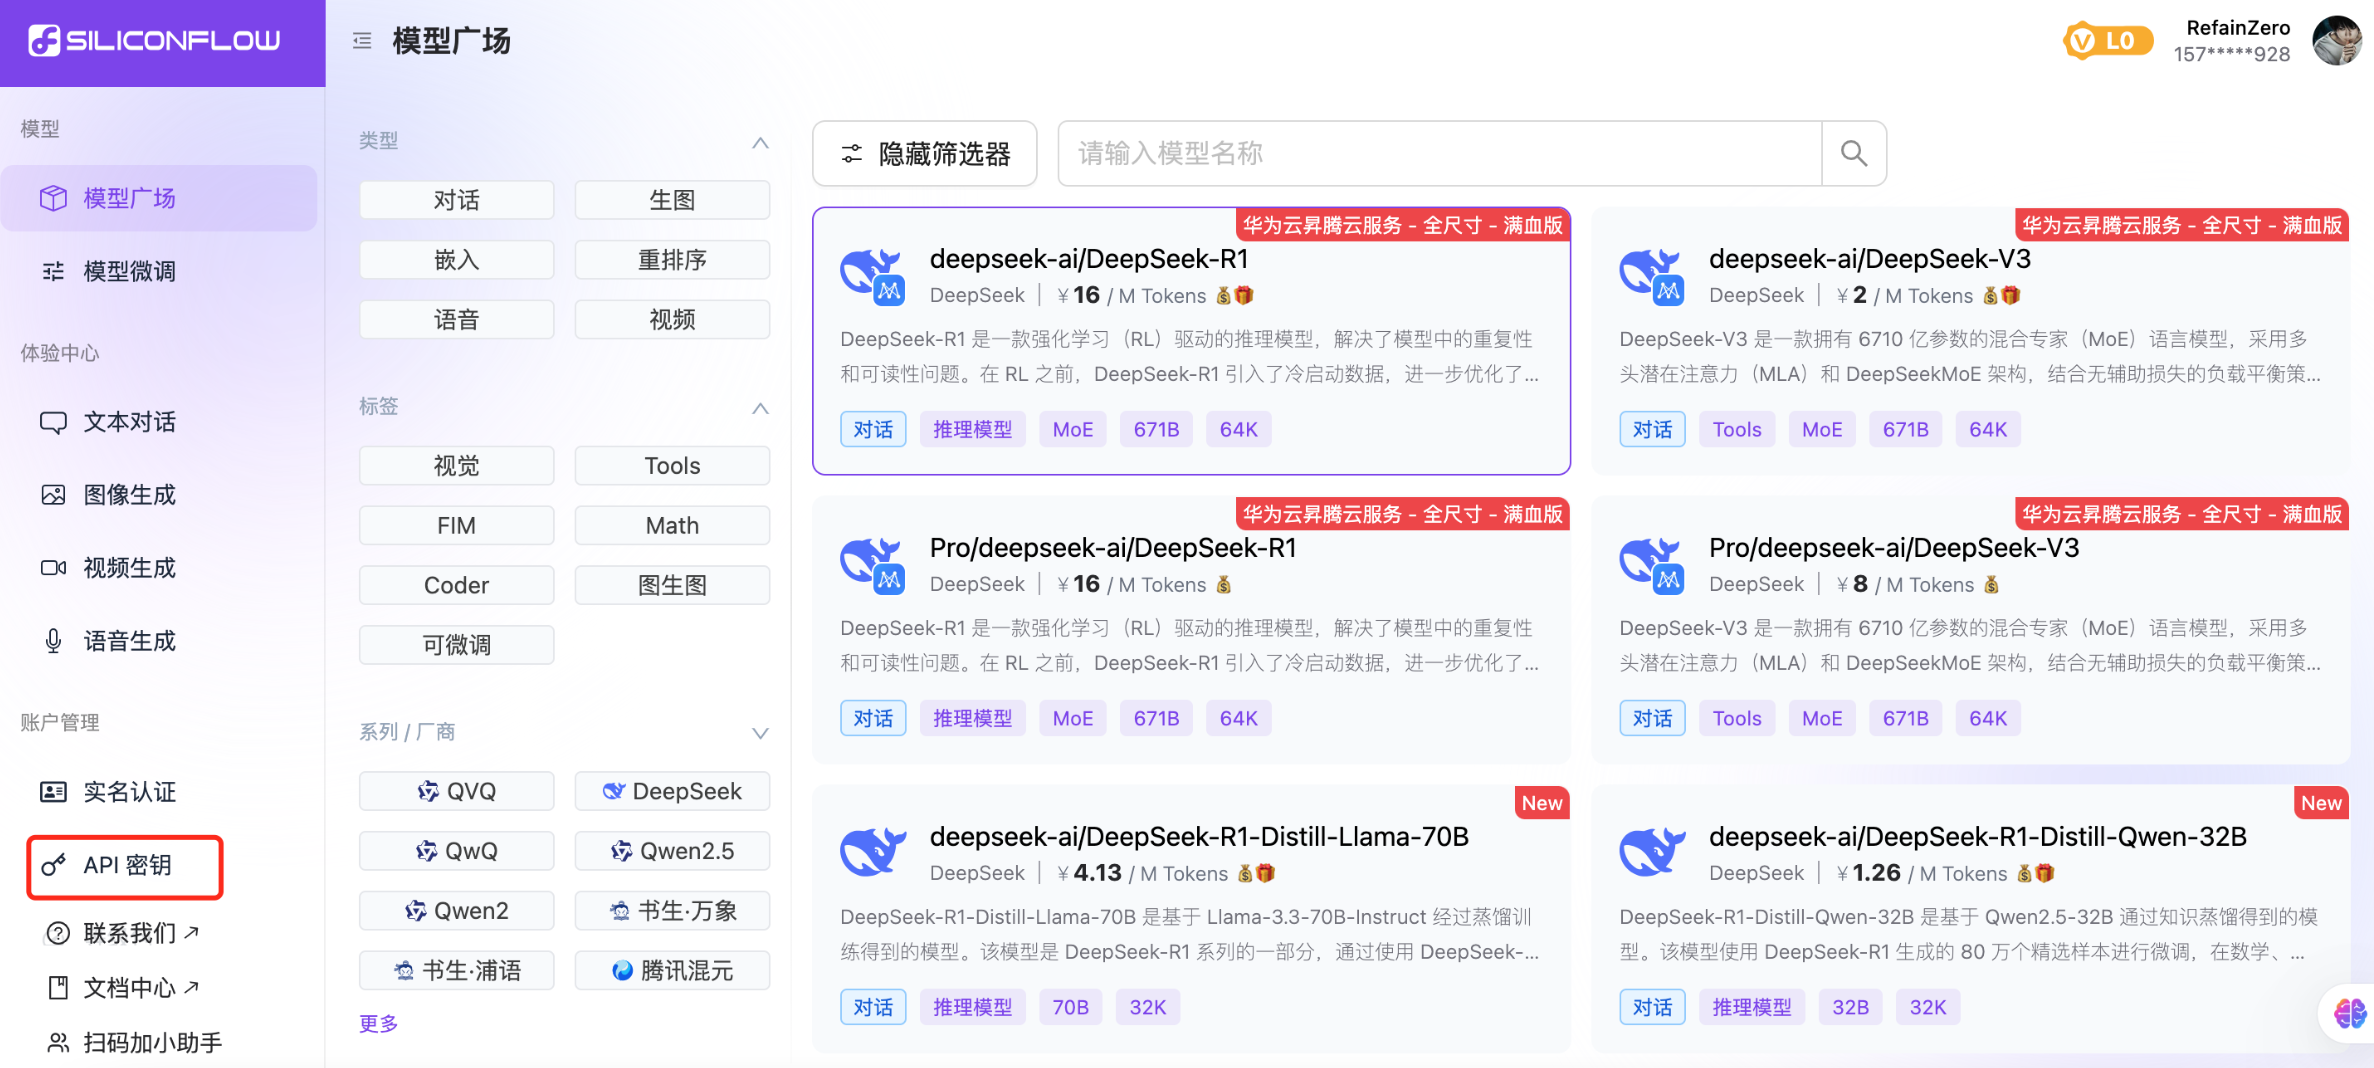2374x1068 pixels.
Task: Toggle the 重排序 type filter
Action: point(672,260)
